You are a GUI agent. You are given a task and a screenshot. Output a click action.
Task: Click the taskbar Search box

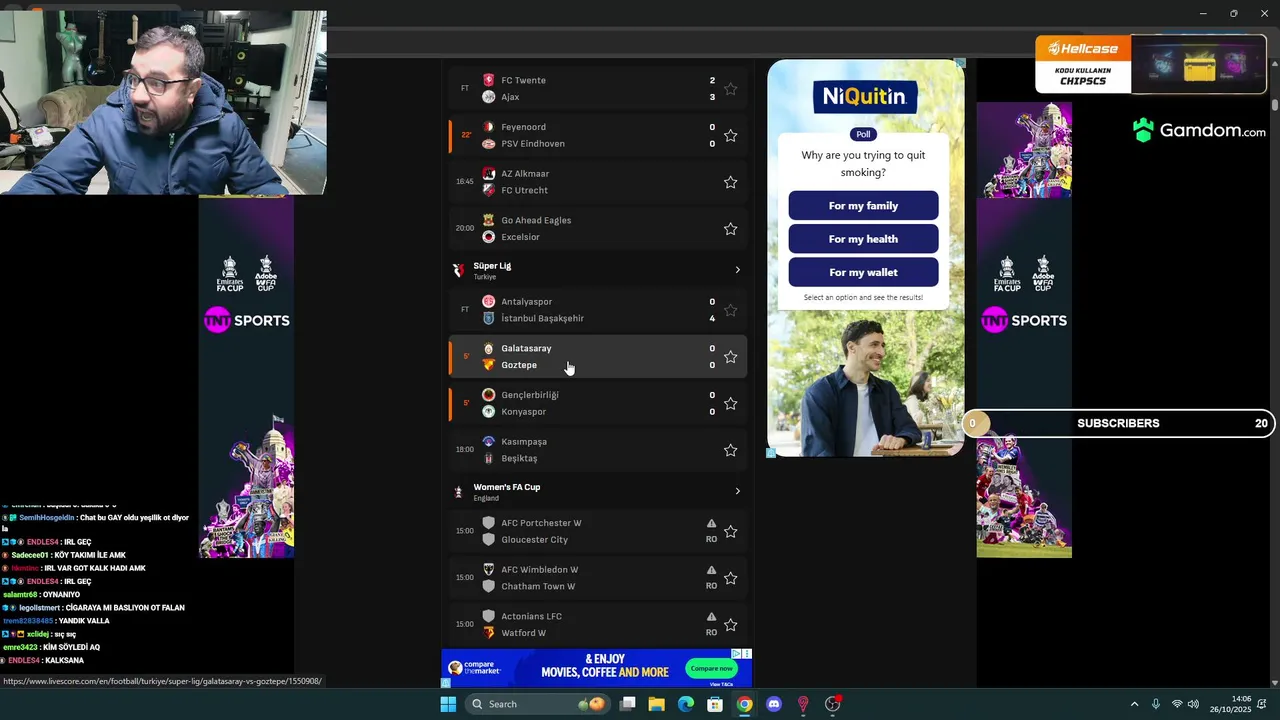[536, 704]
